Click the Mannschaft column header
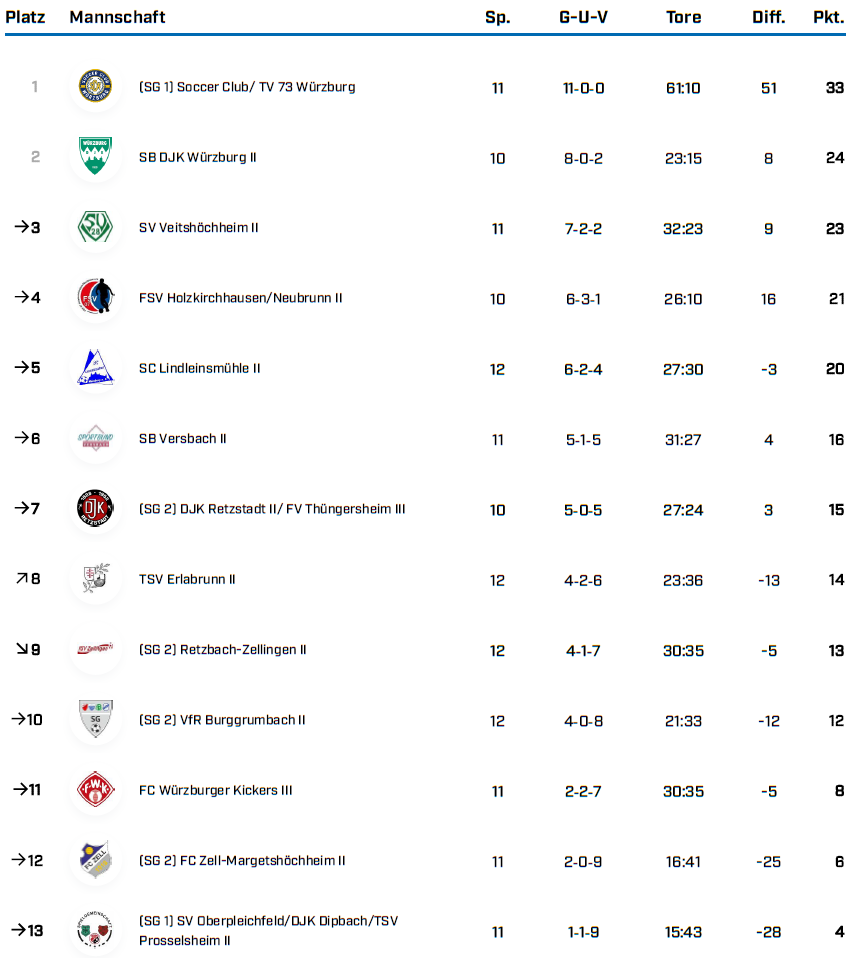 (117, 17)
